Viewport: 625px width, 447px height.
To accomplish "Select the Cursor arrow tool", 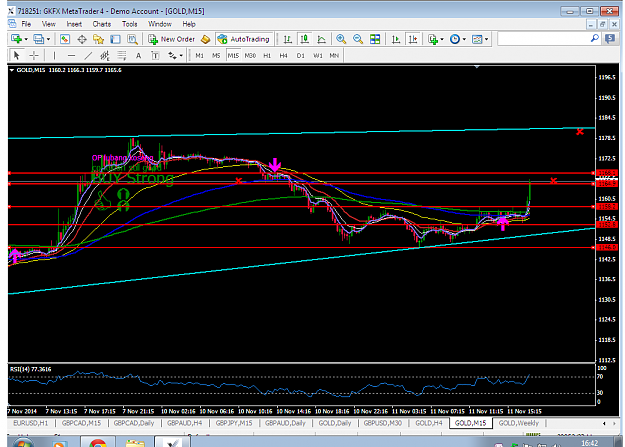I will click(x=16, y=55).
